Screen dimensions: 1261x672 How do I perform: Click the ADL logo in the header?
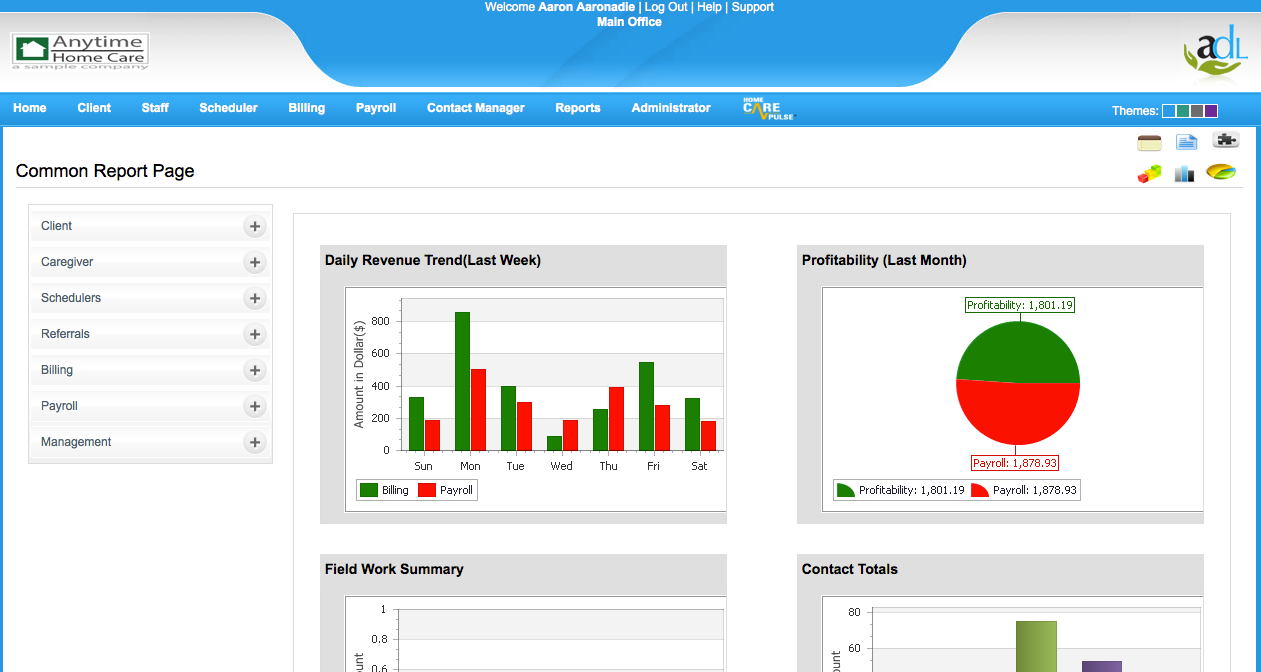(x=1216, y=52)
